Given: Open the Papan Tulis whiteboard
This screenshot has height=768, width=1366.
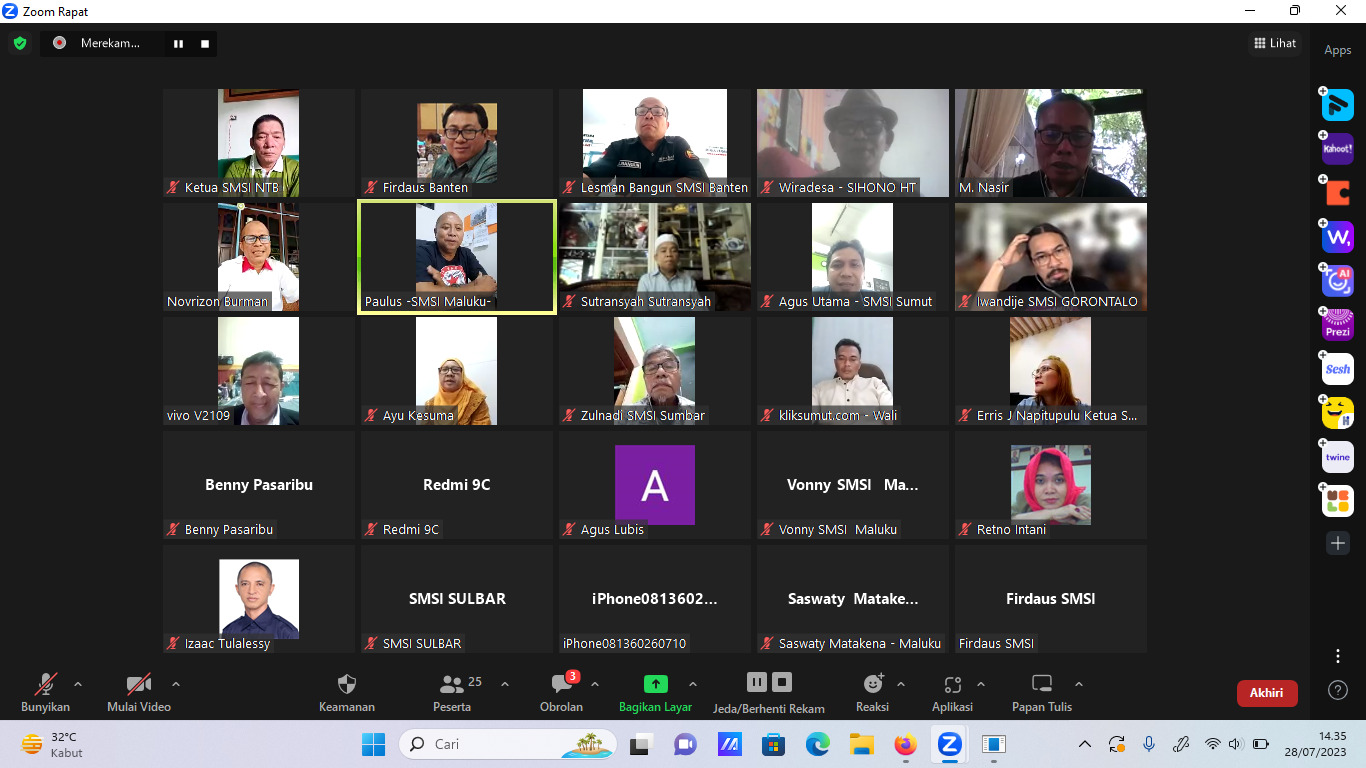Looking at the screenshot, I should tap(1041, 685).
